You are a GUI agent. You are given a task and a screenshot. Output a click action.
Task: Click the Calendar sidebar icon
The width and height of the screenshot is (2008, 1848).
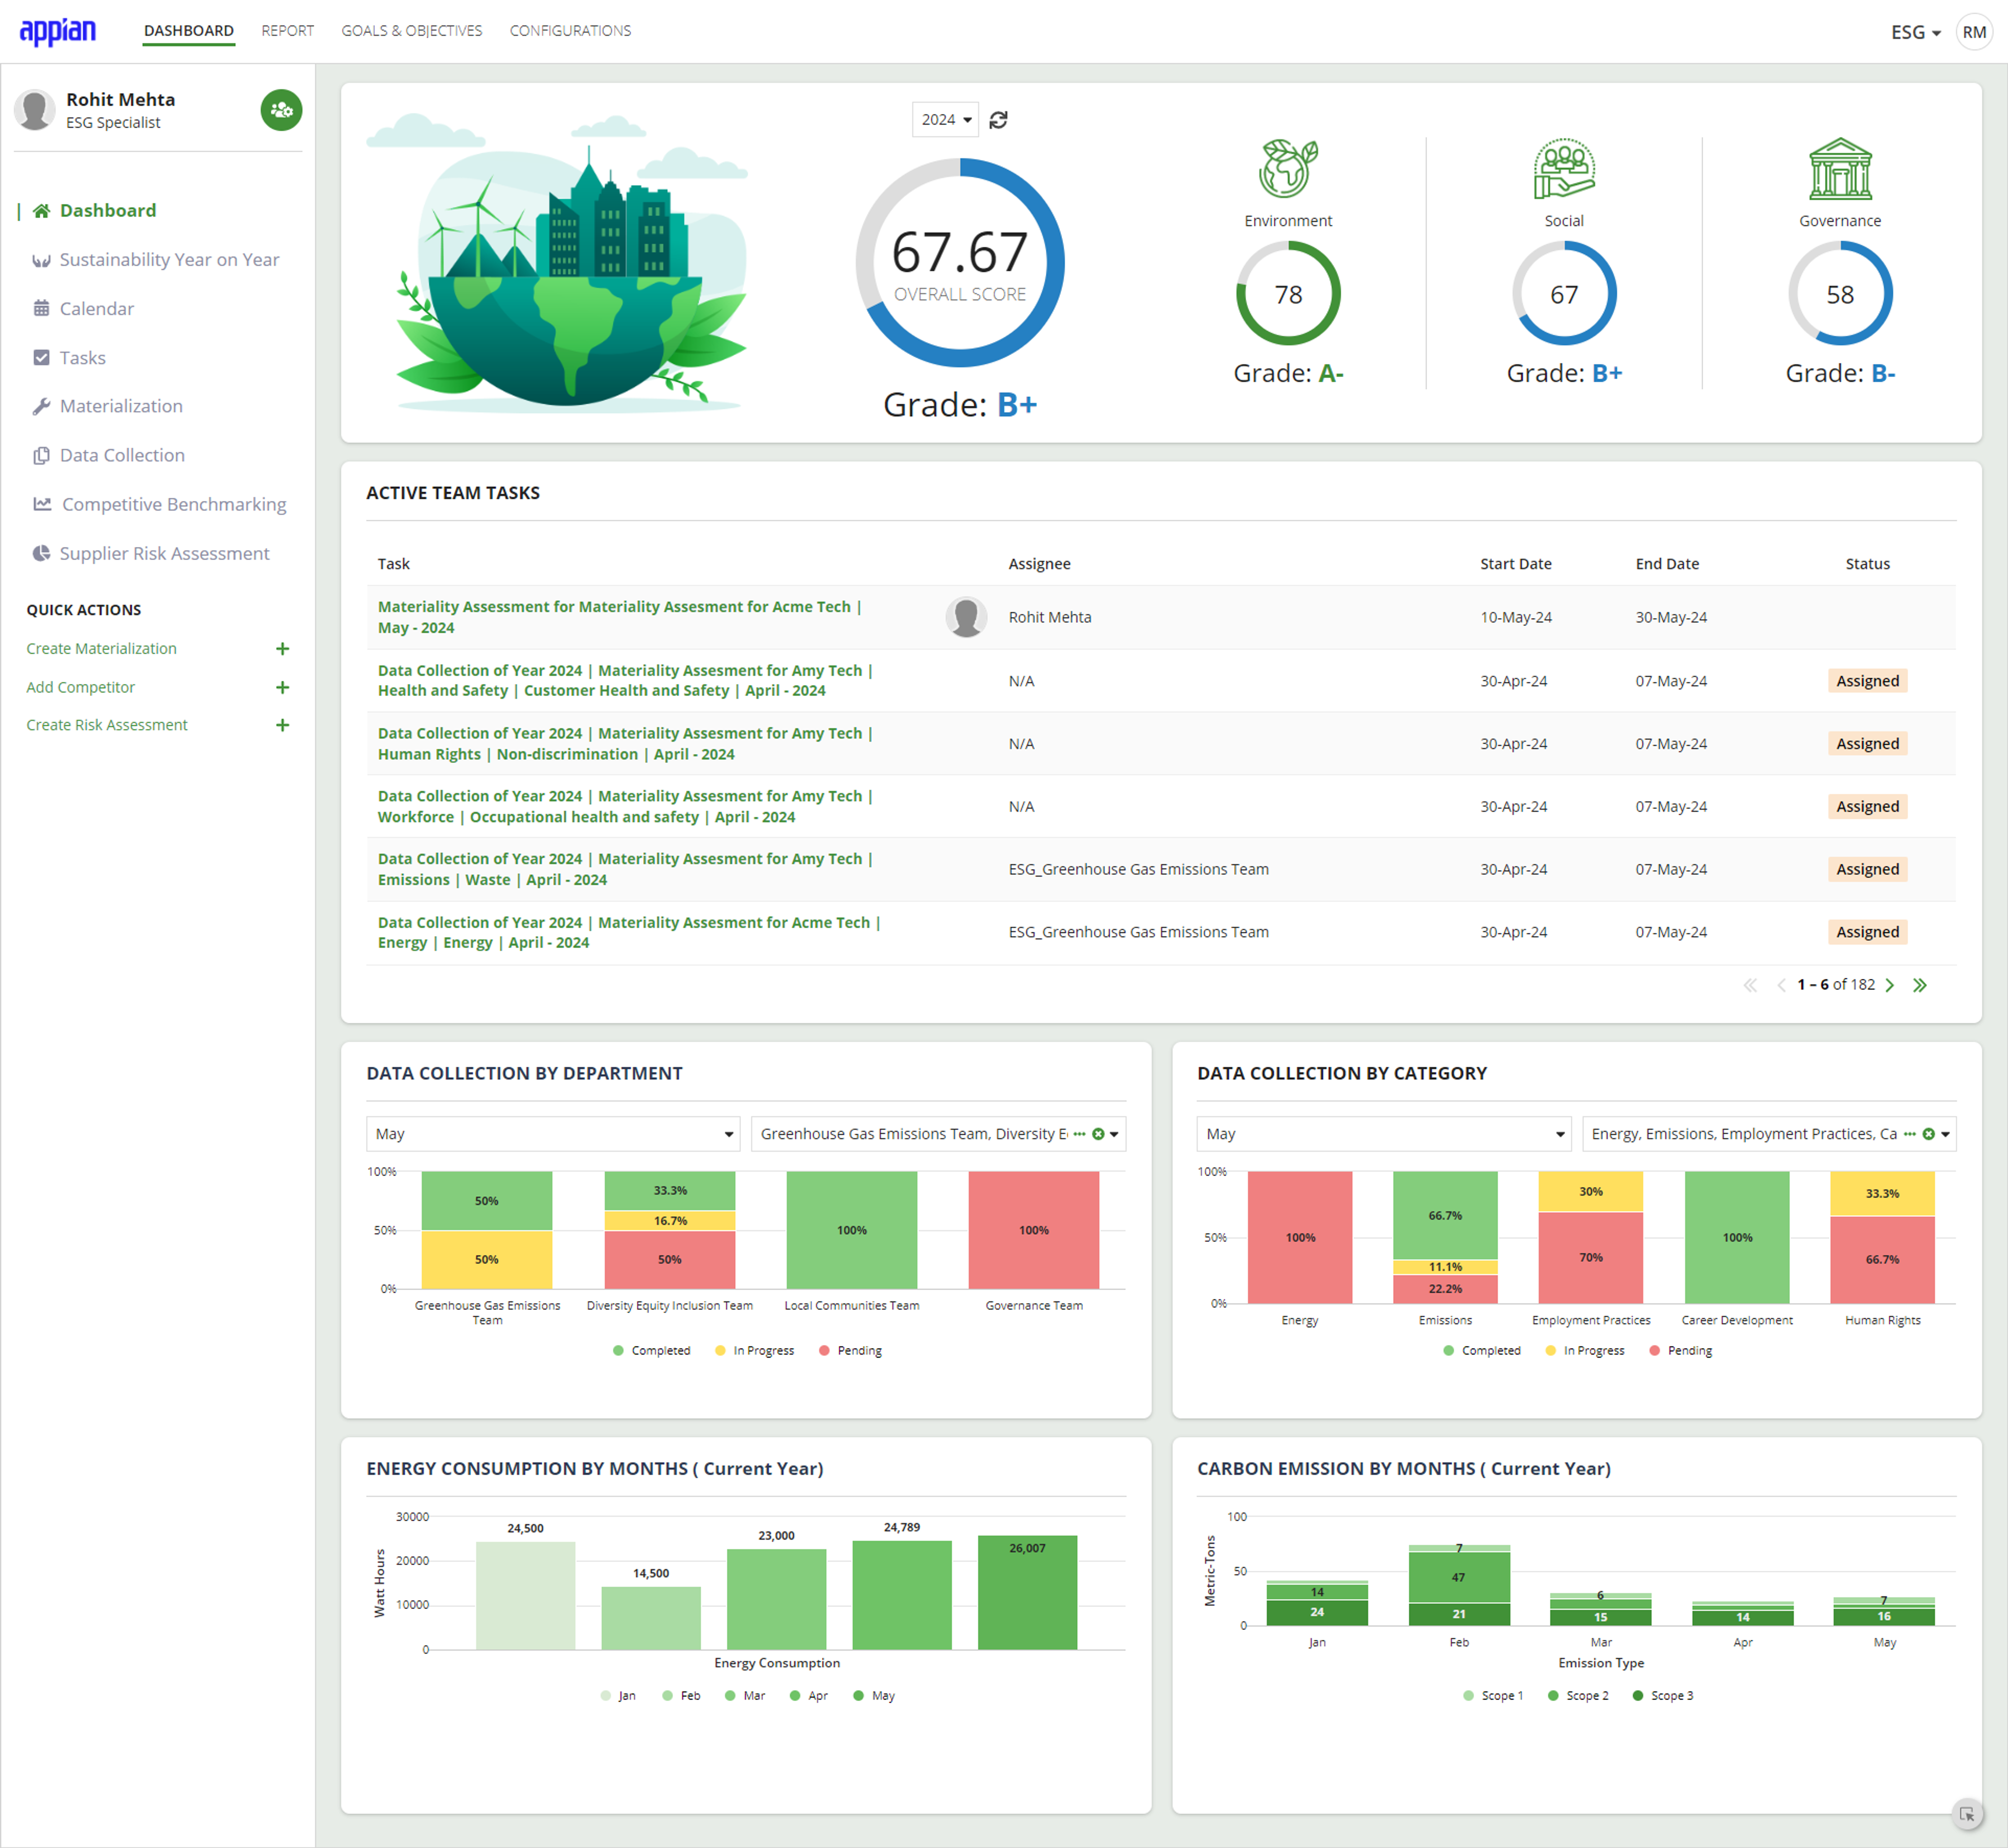point(41,308)
